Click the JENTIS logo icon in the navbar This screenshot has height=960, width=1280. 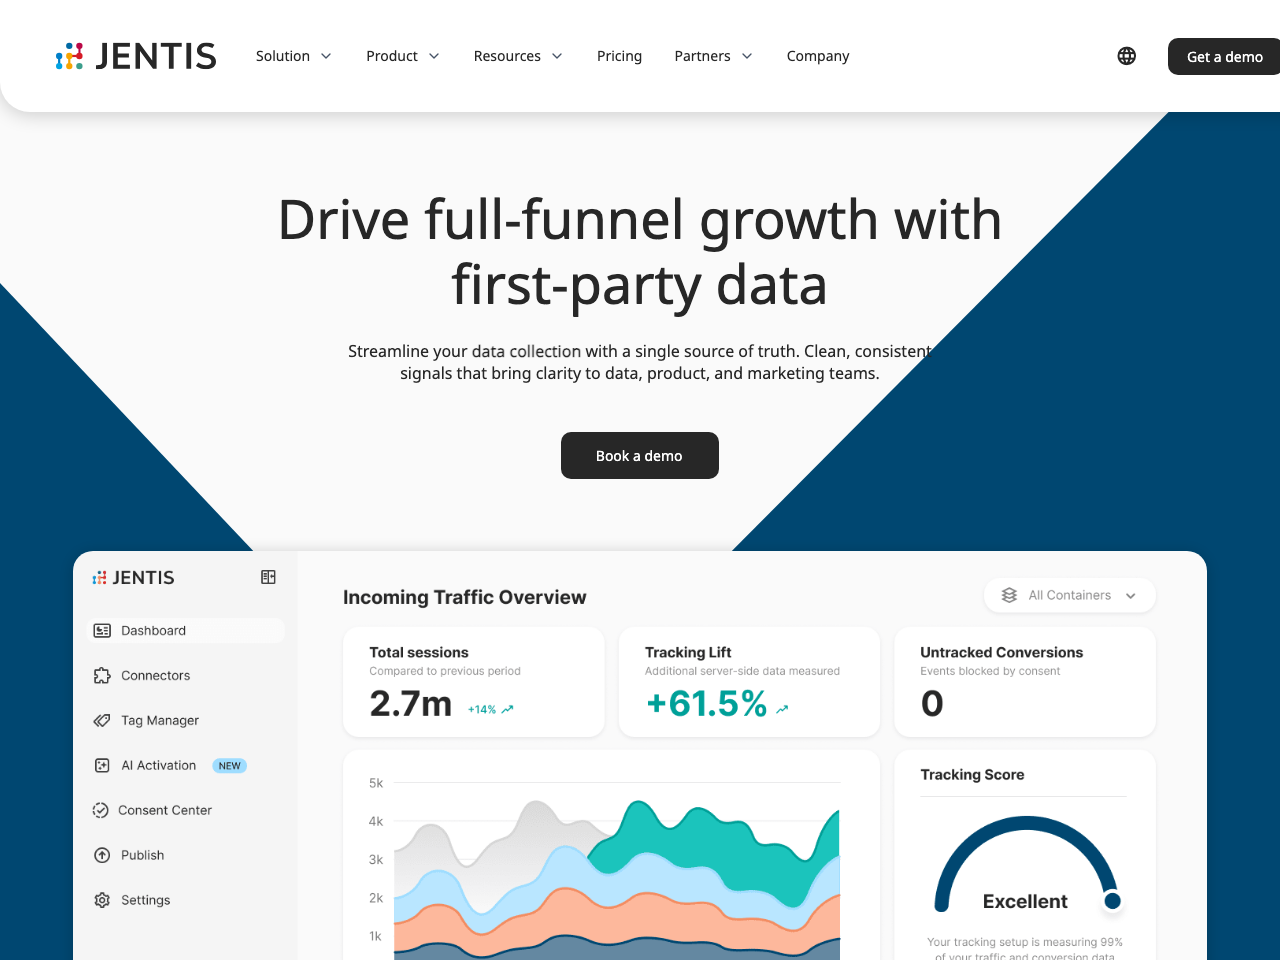tap(70, 56)
